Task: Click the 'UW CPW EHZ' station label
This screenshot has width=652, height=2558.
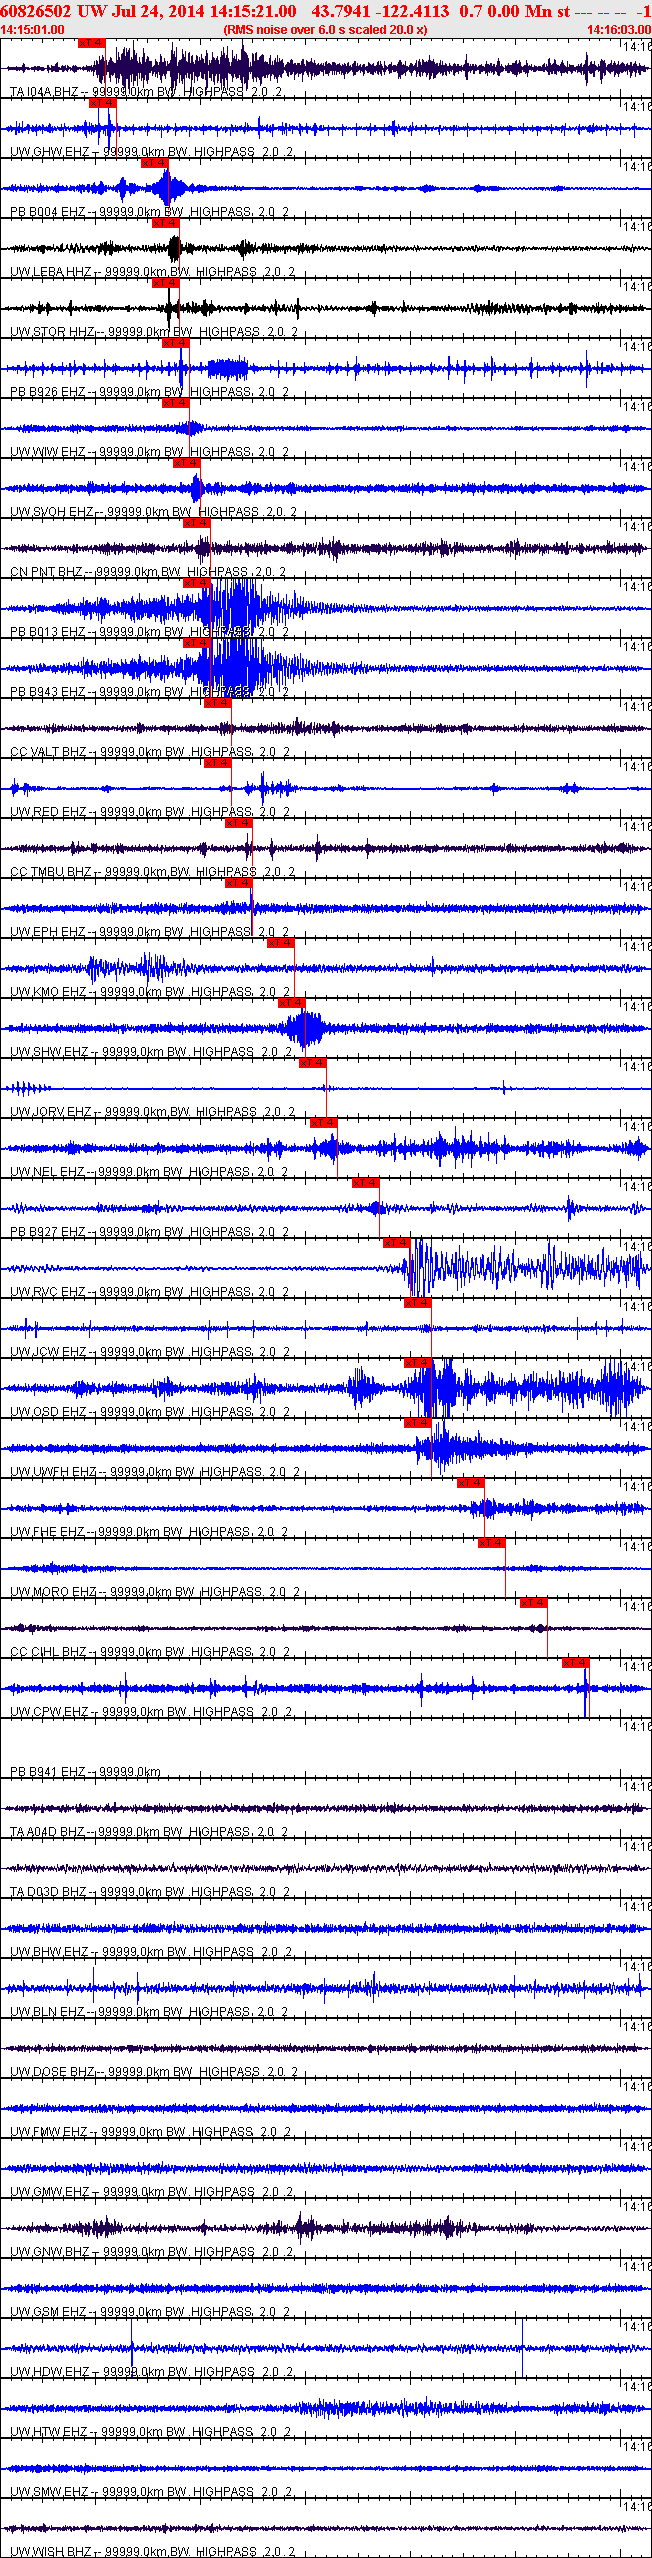Action: tap(49, 1712)
